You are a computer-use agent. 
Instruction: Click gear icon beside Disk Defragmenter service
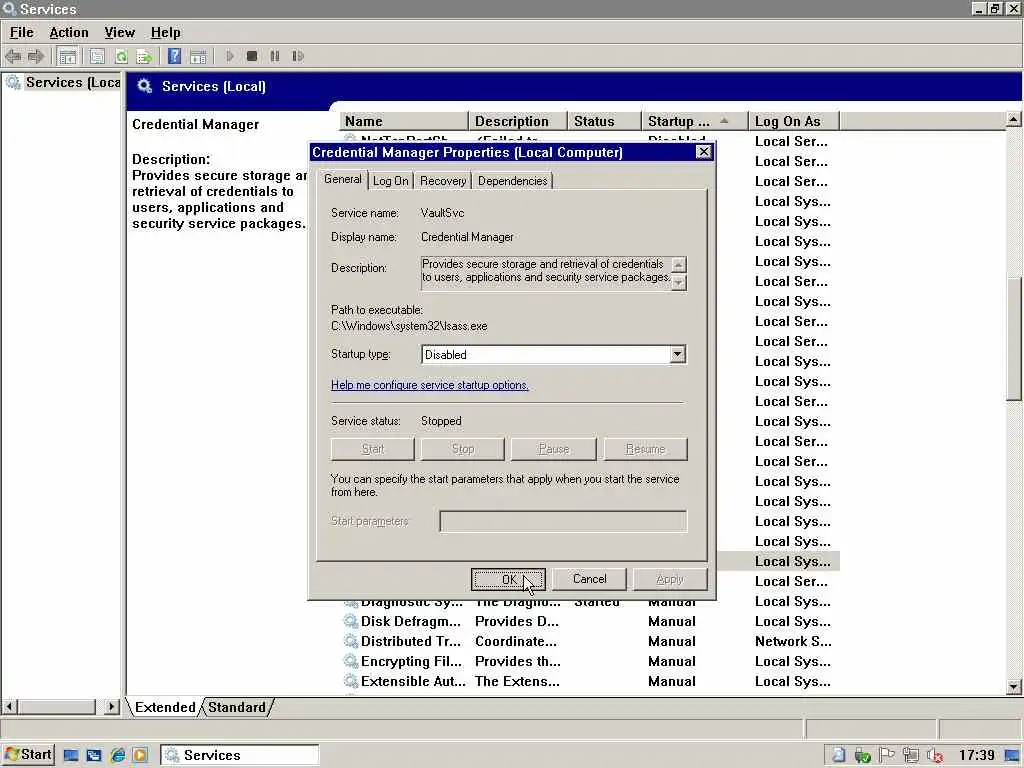[x=351, y=621]
